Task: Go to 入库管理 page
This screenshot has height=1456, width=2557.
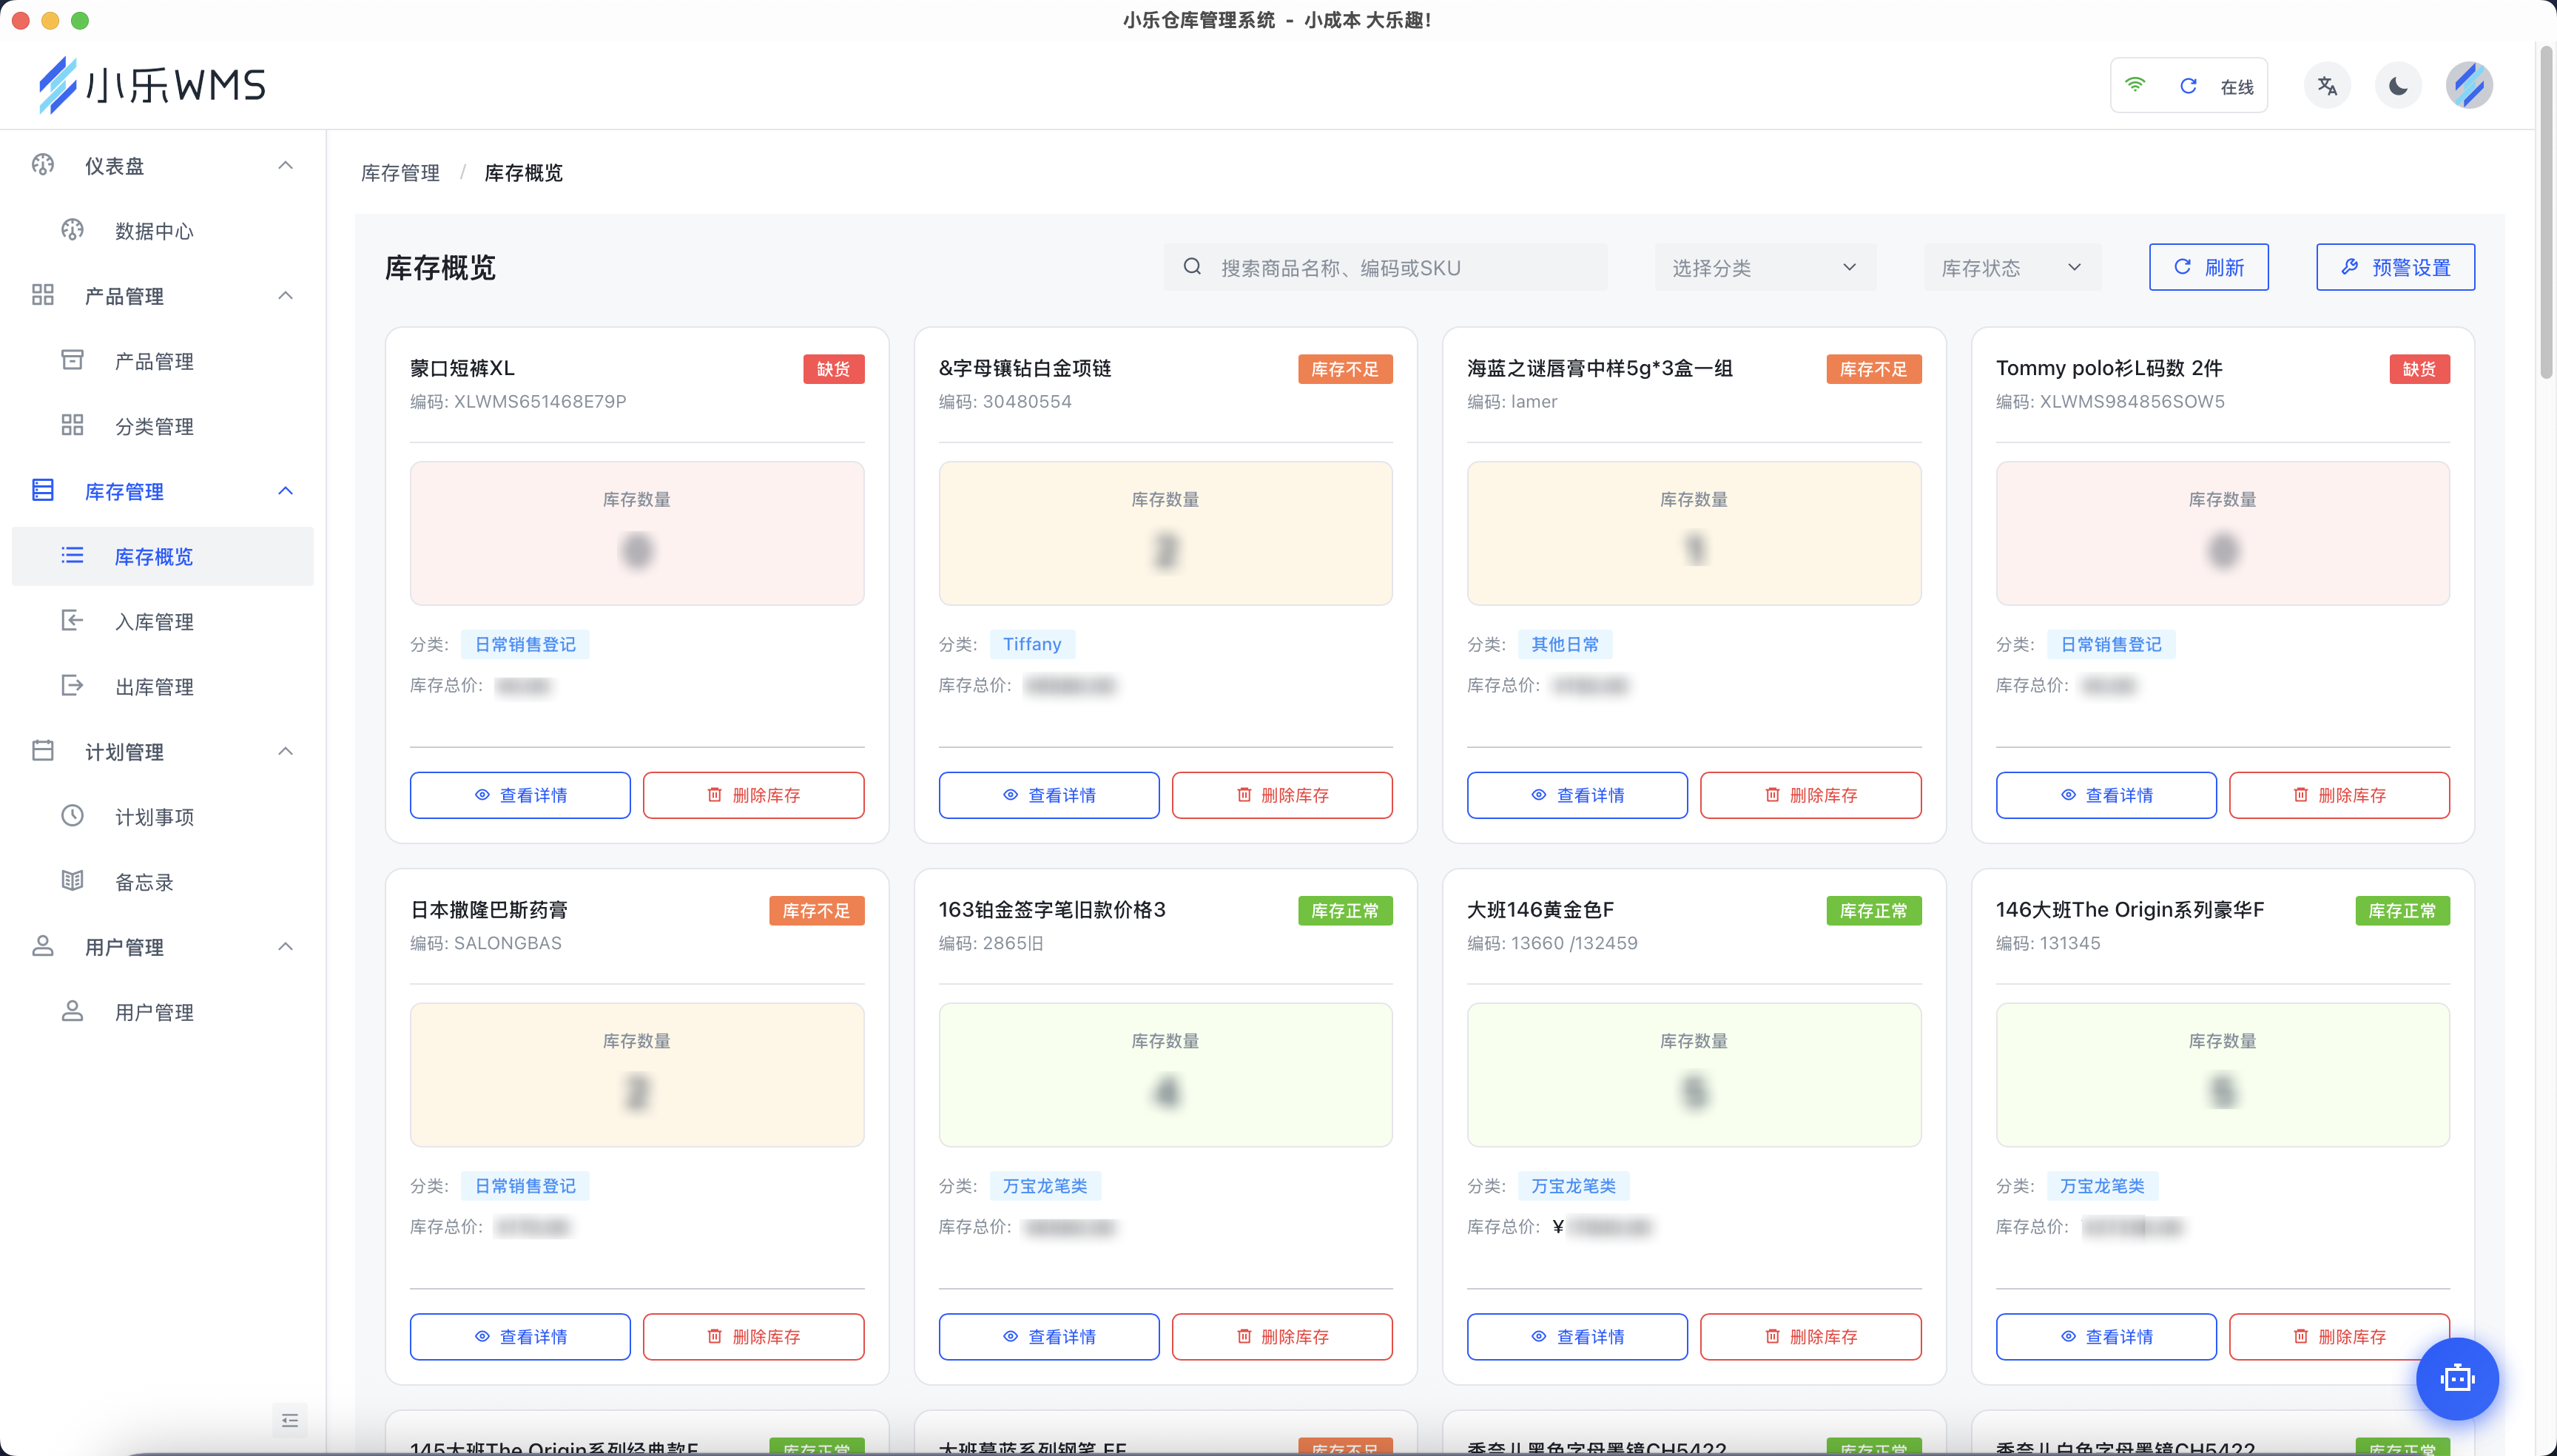Action: pyautogui.click(x=154, y=622)
